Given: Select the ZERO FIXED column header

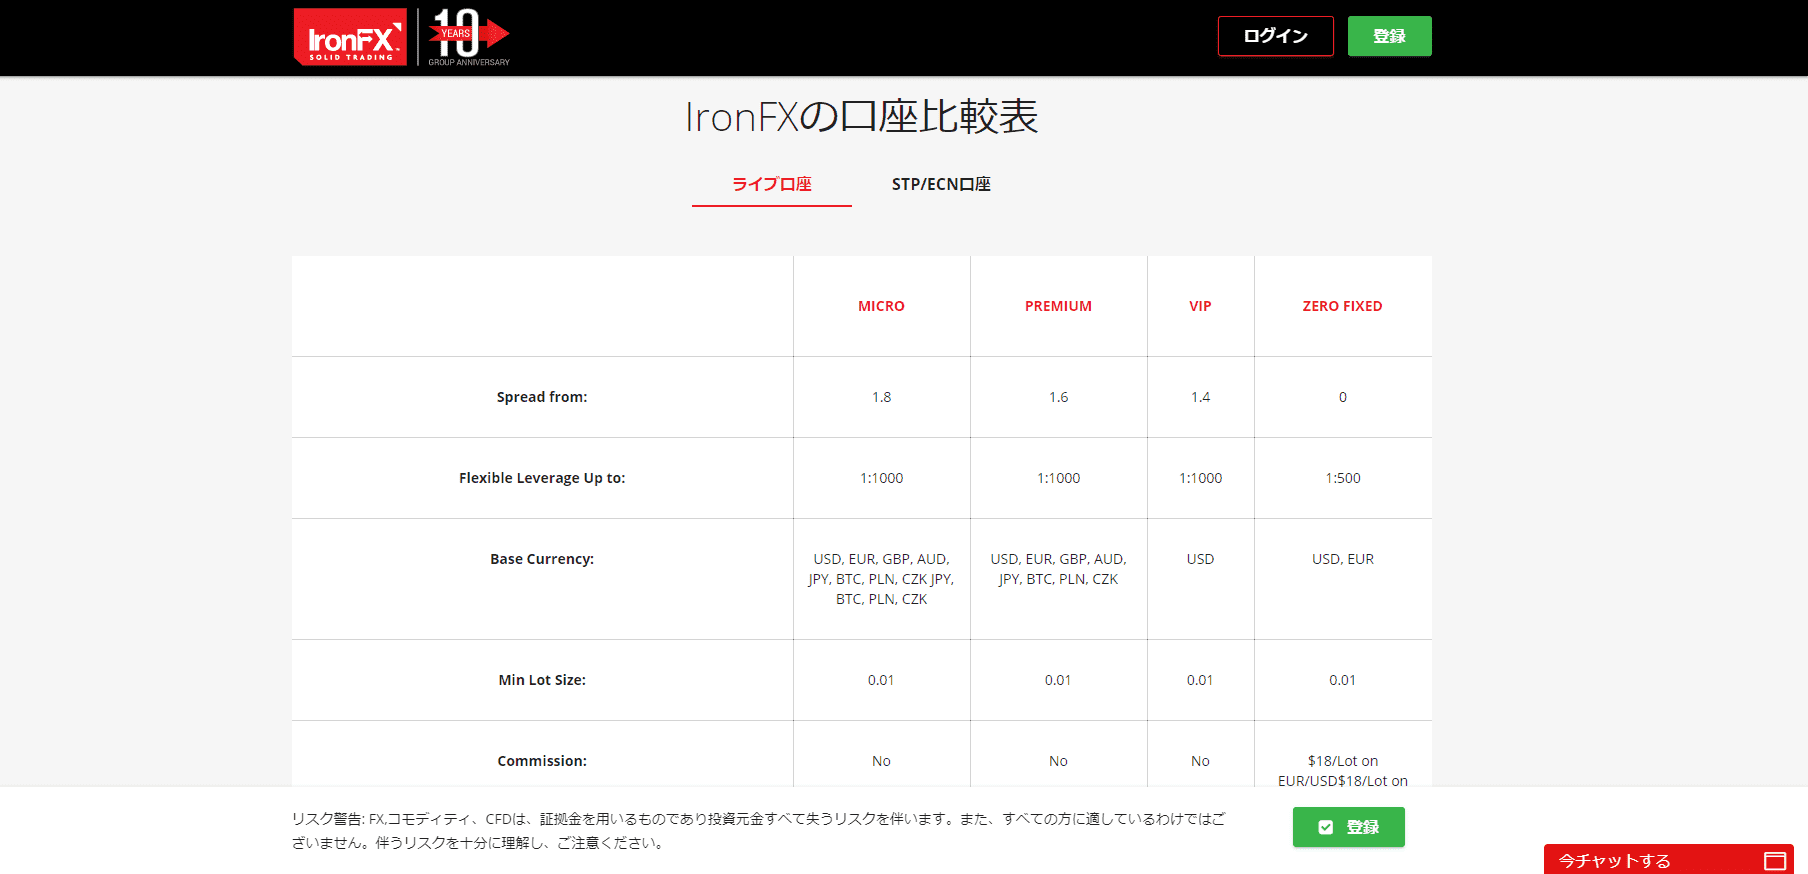Looking at the screenshot, I should [1342, 306].
